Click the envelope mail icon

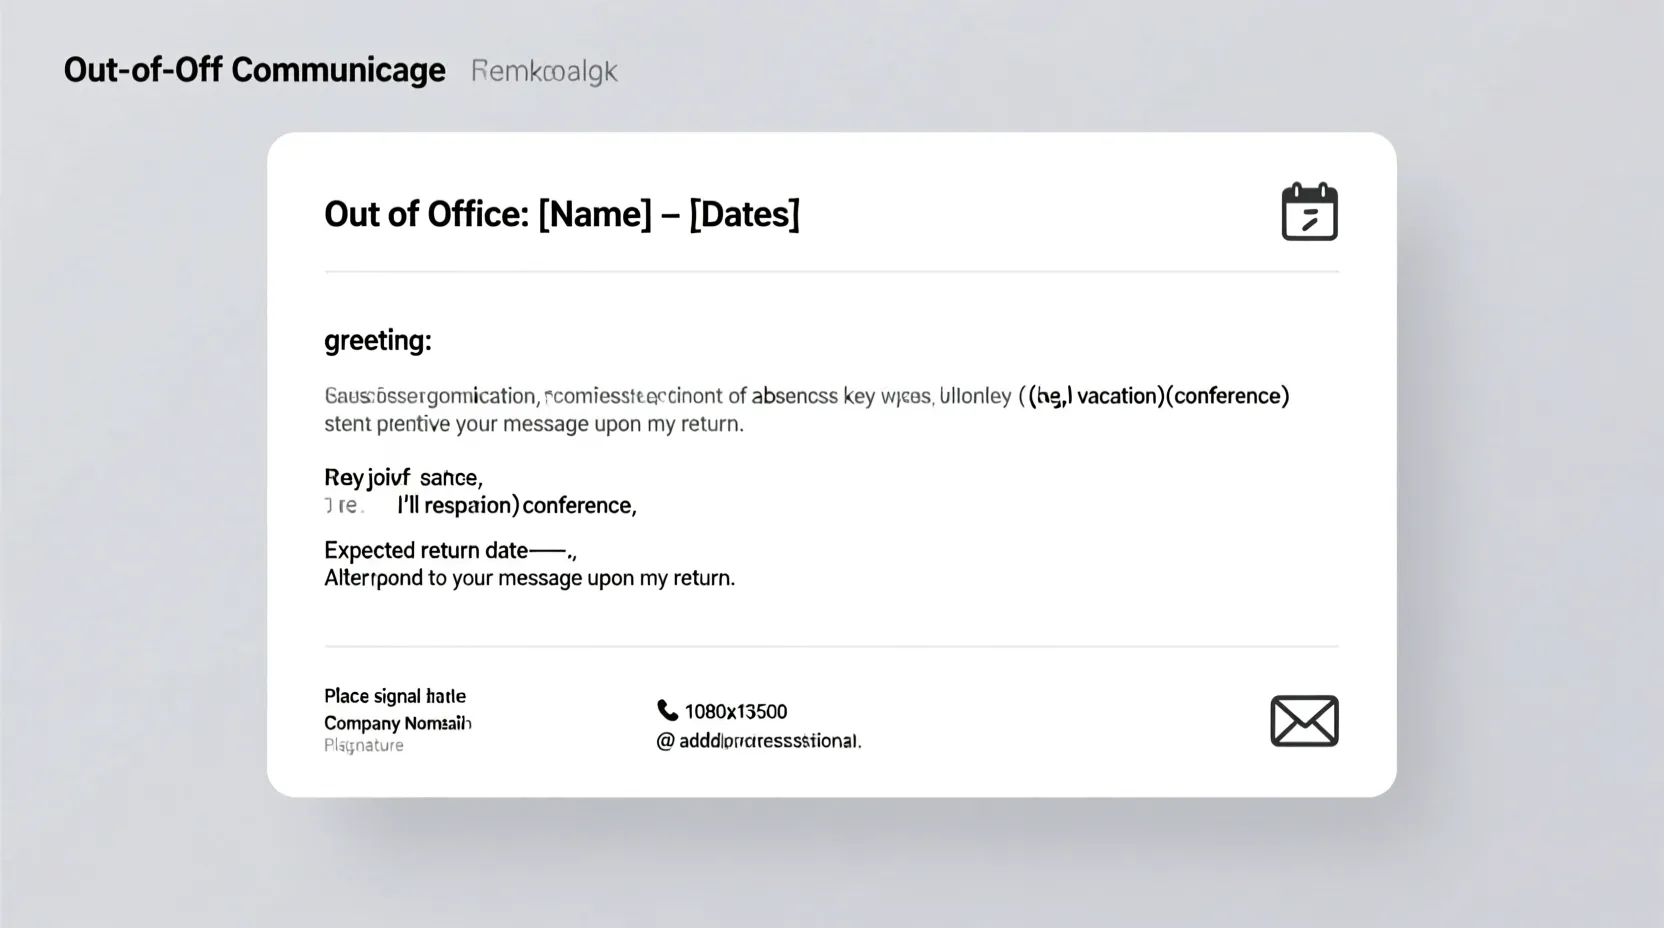click(x=1304, y=721)
